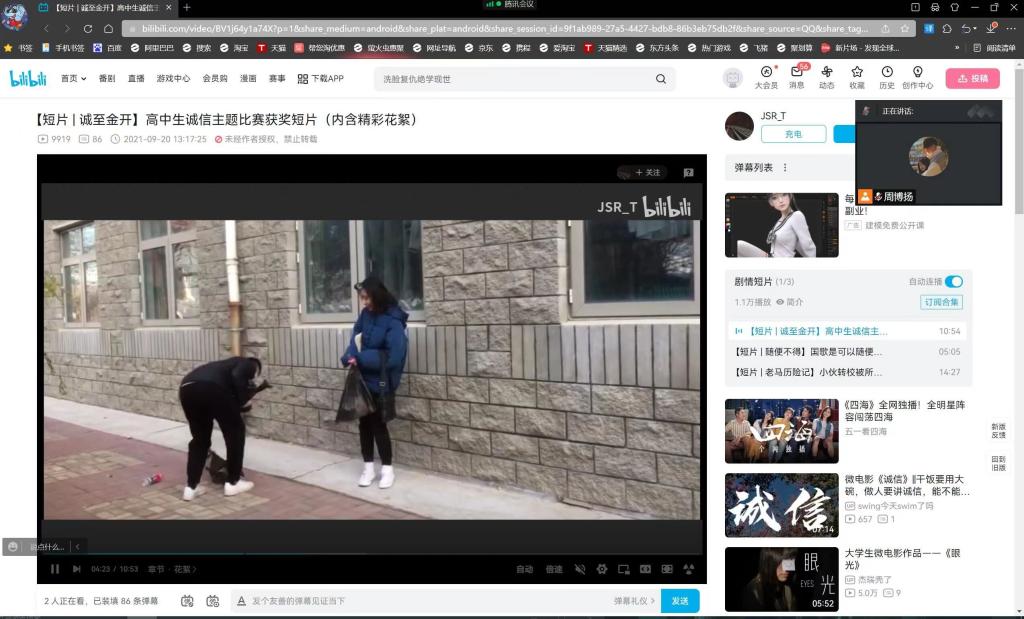Viewport: 1024px width, 619px height.
Task: Click the 消息 messages envelope icon
Action: (x=797, y=73)
